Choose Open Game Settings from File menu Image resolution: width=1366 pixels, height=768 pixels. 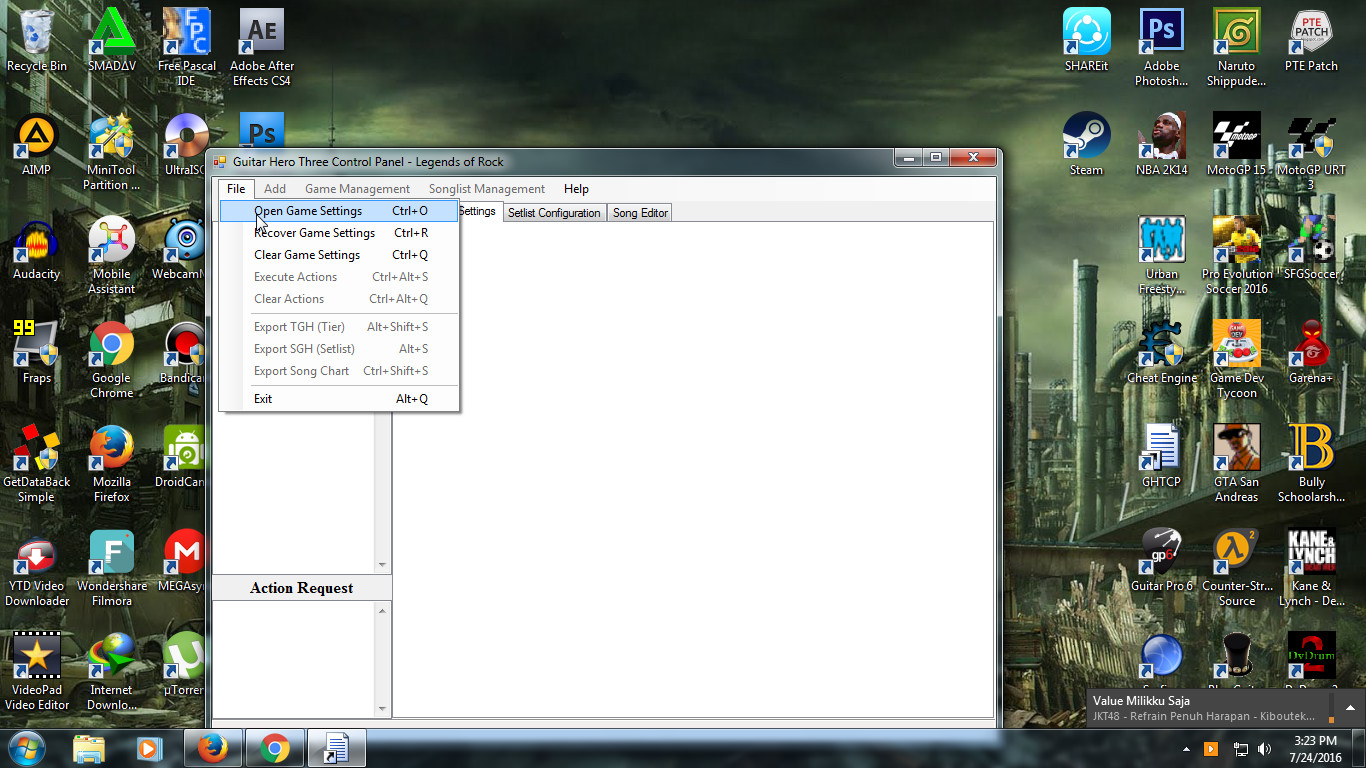click(339, 211)
